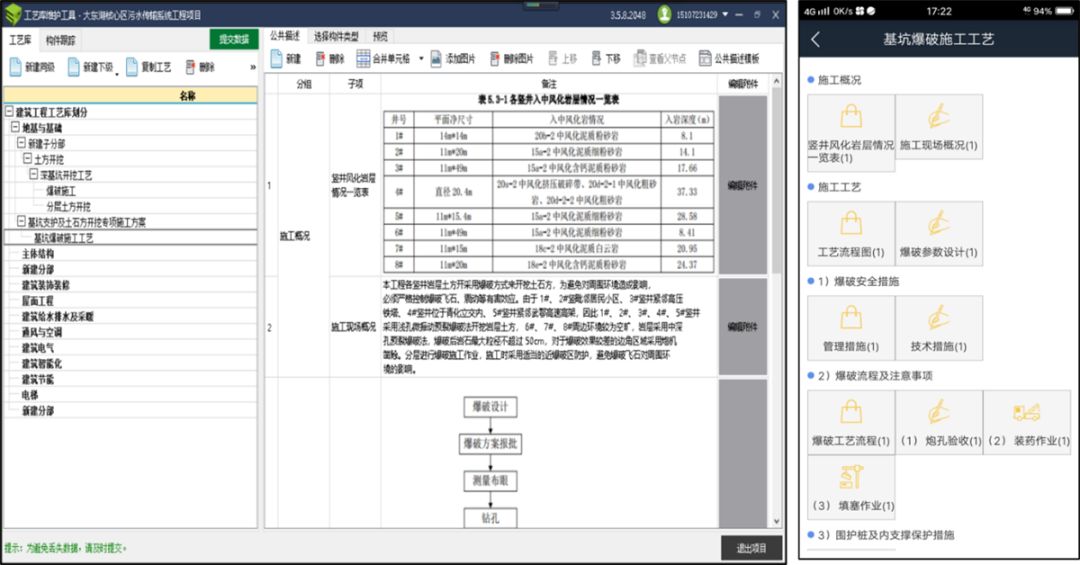
Task: Open the 选择构件类型 tab
Action: (336, 36)
